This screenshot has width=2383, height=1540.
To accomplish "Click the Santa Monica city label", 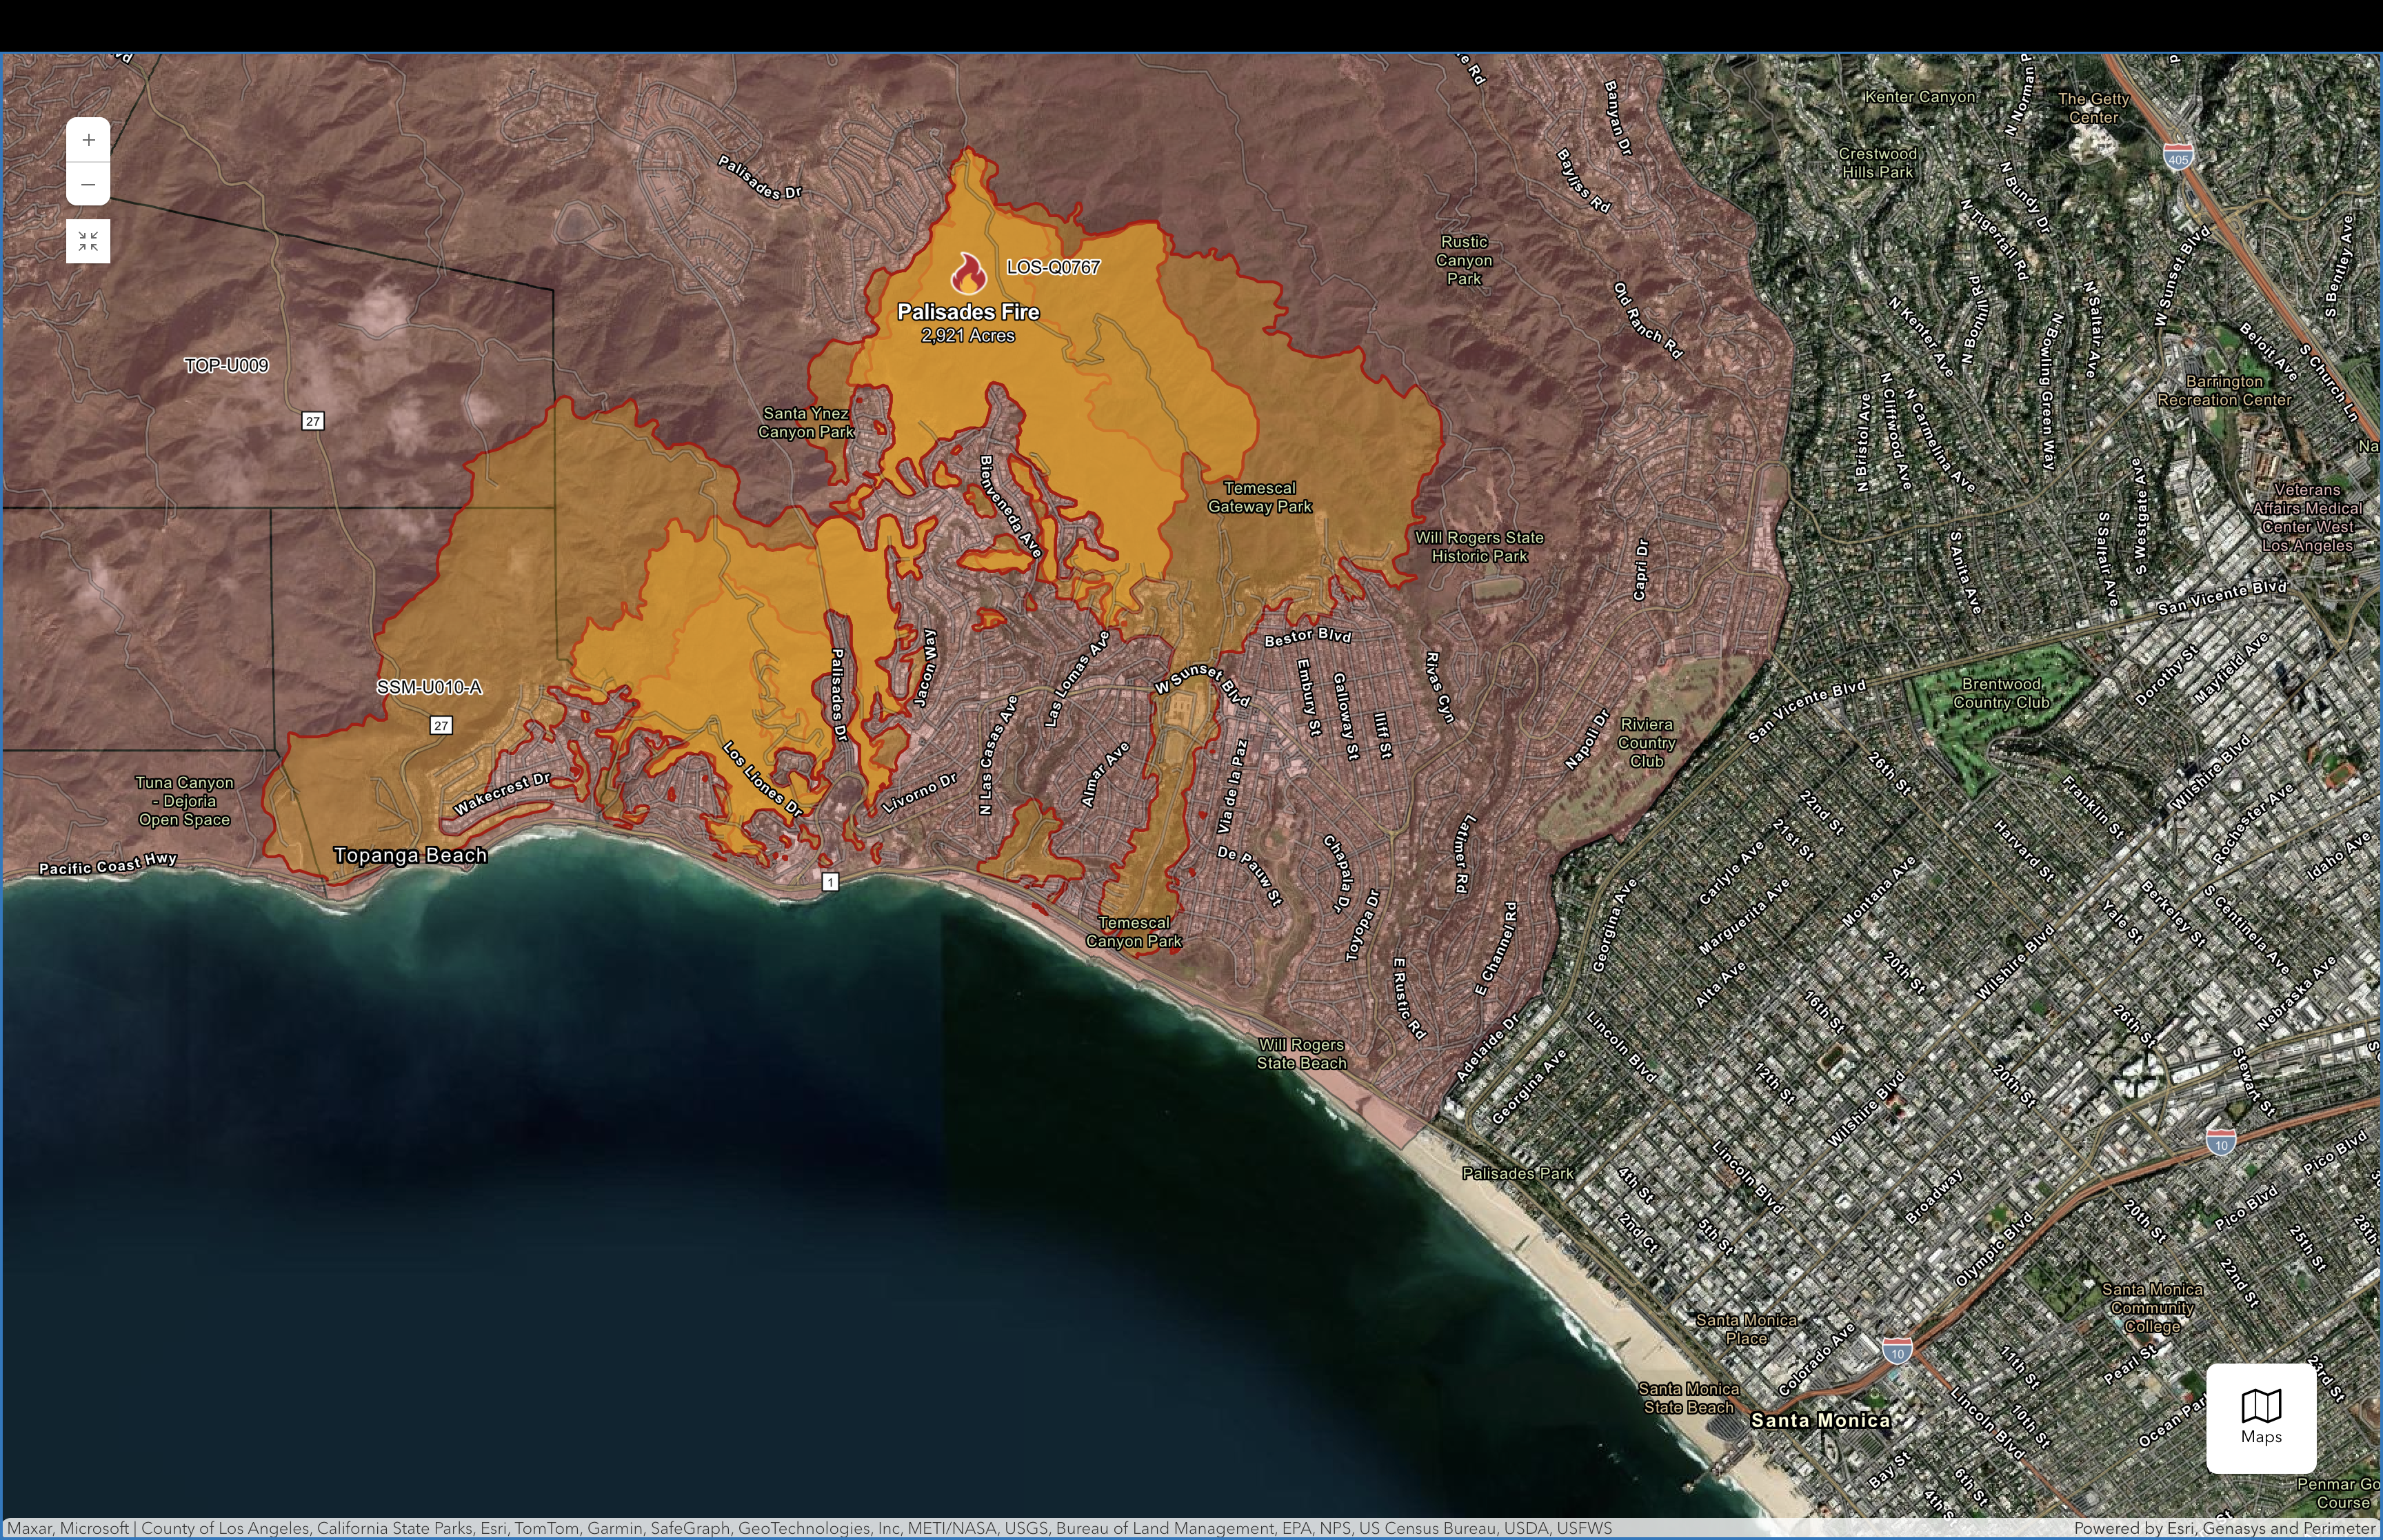I will pos(1820,1420).
